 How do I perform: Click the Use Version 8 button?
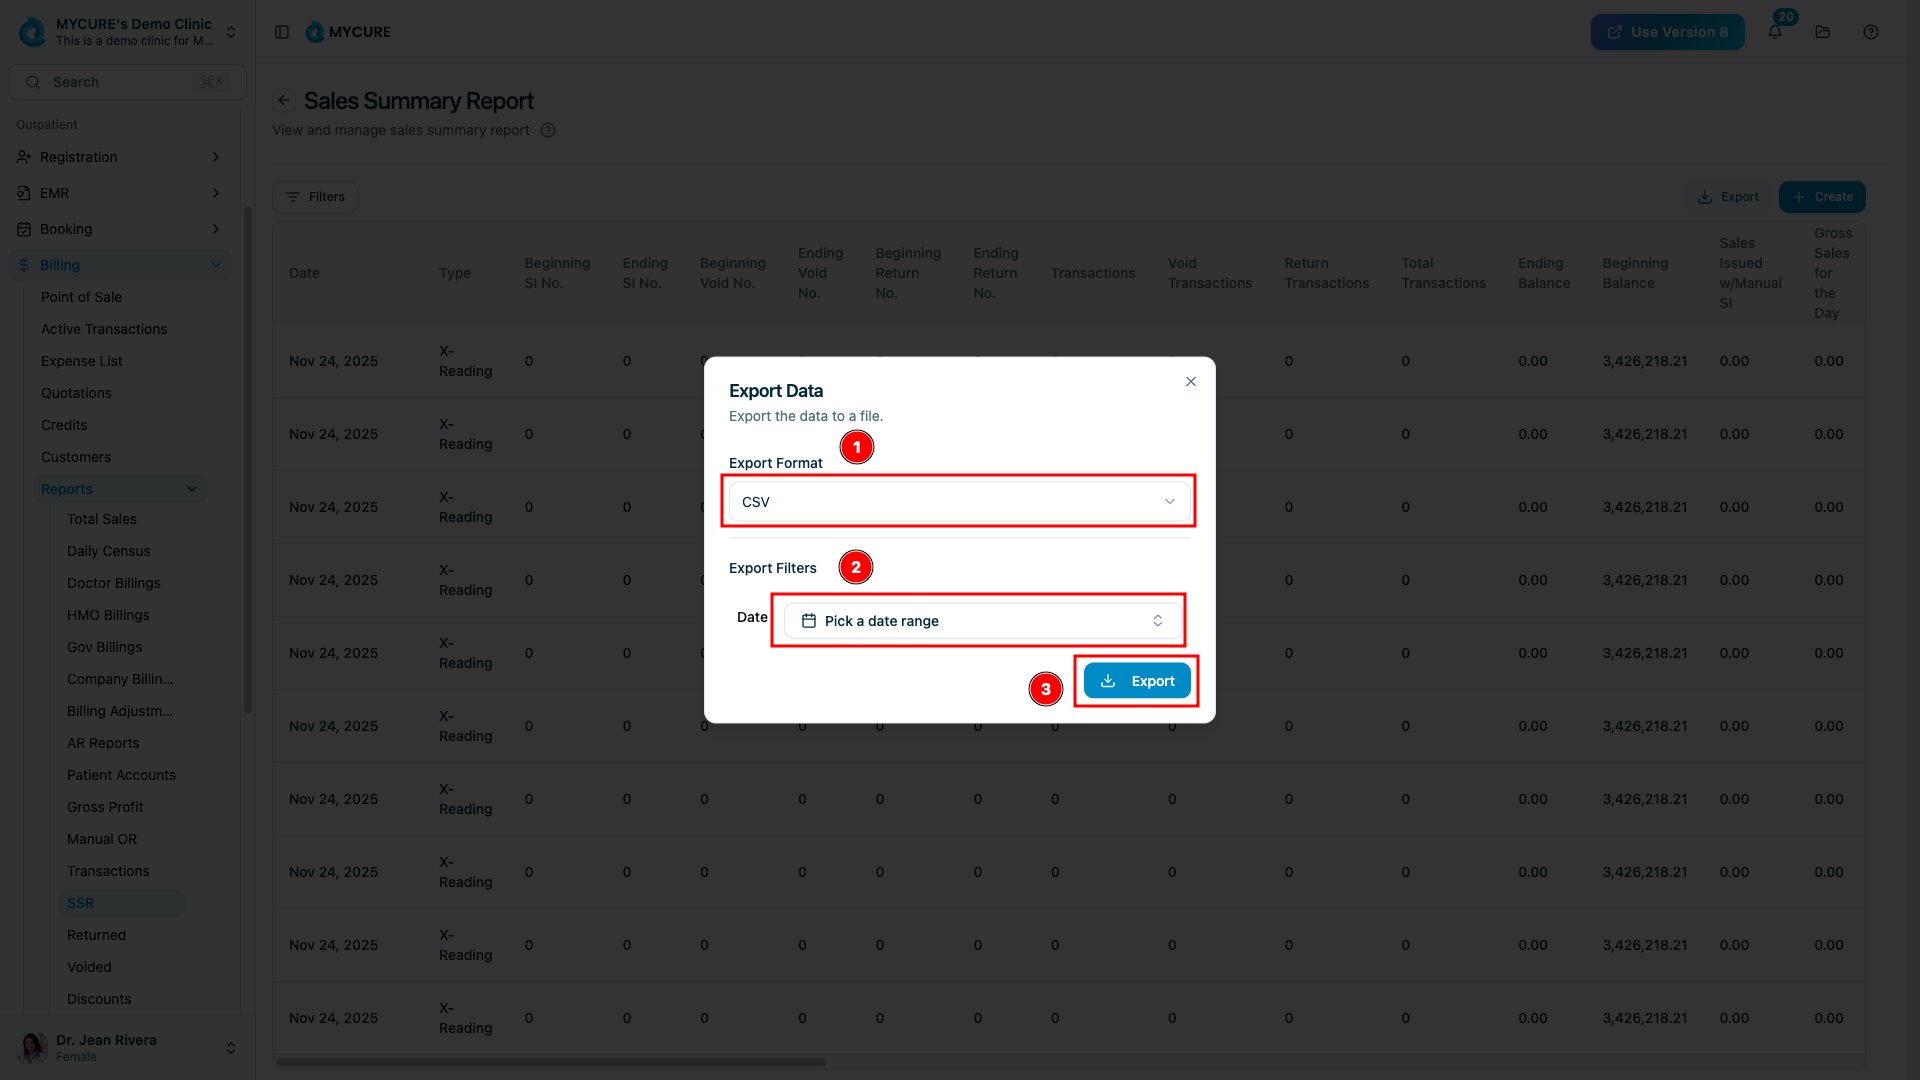point(1667,32)
